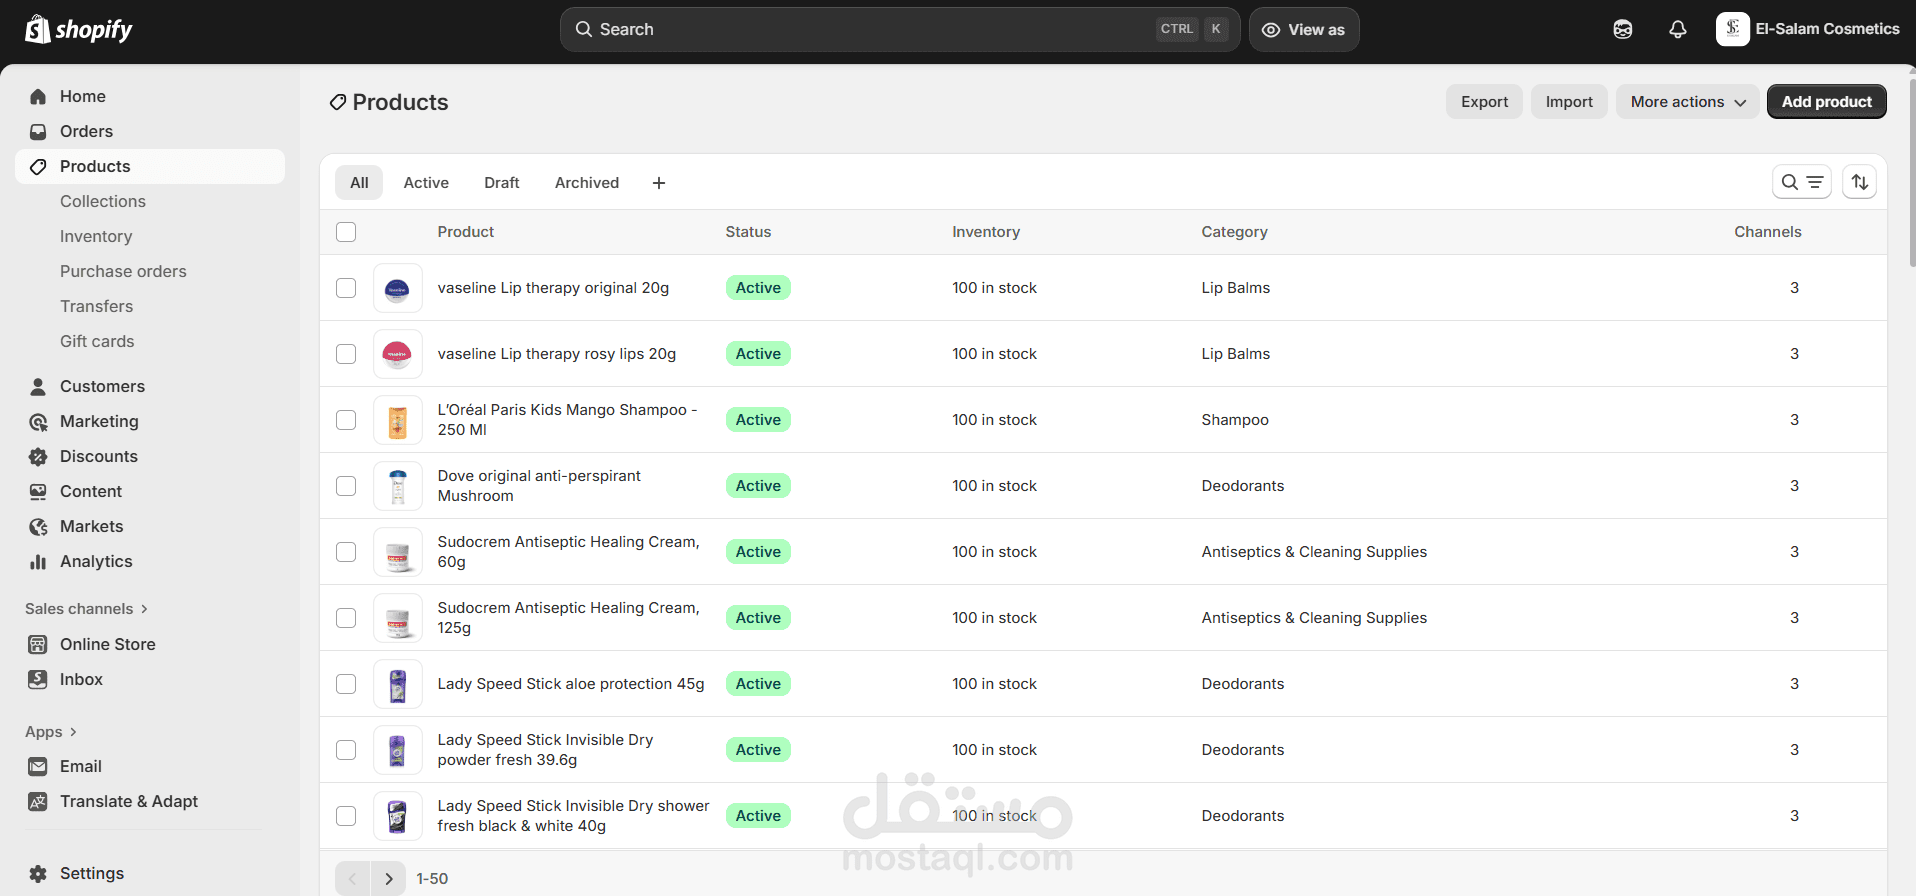Click the Markets globe icon
The height and width of the screenshot is (896, 1916).
point(38,526)
